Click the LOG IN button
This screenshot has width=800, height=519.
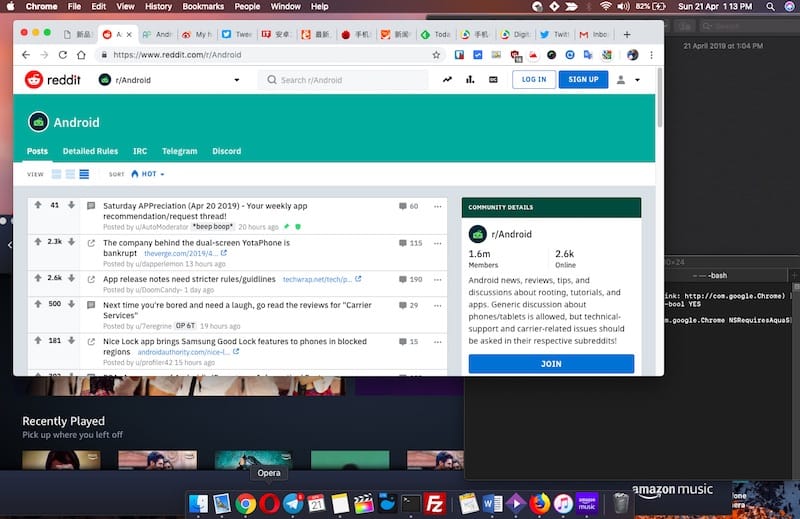[x=534, y=80]
